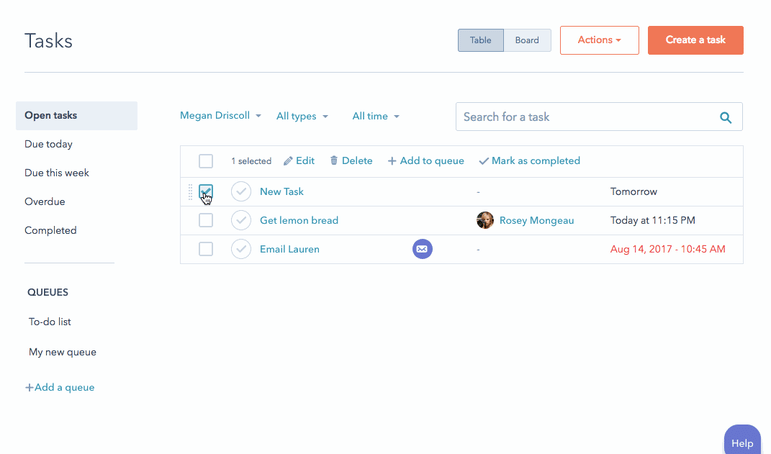The image size is (771, 454).
Task: Click the Add a queue link
Action: click(60, 387)
